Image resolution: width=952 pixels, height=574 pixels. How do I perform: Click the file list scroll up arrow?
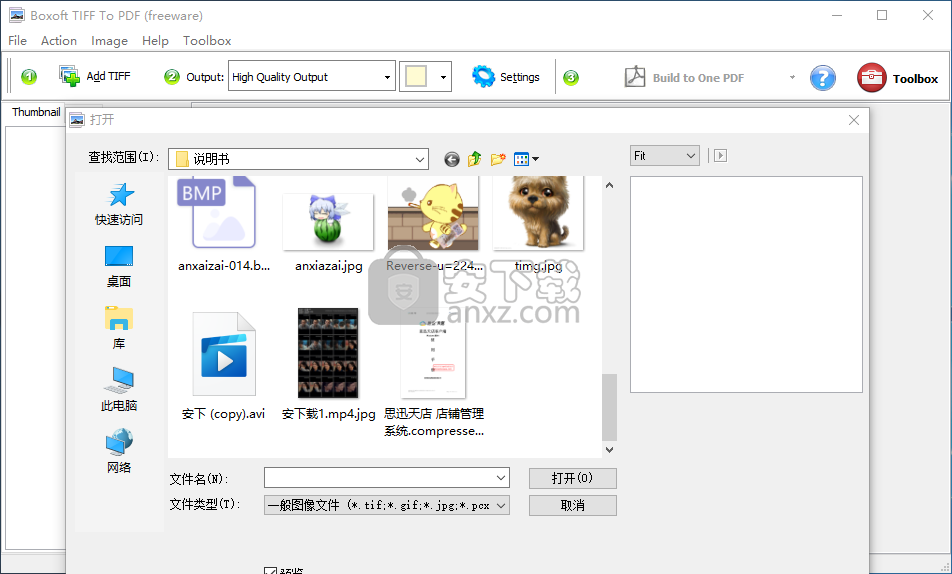pos(610,185)
